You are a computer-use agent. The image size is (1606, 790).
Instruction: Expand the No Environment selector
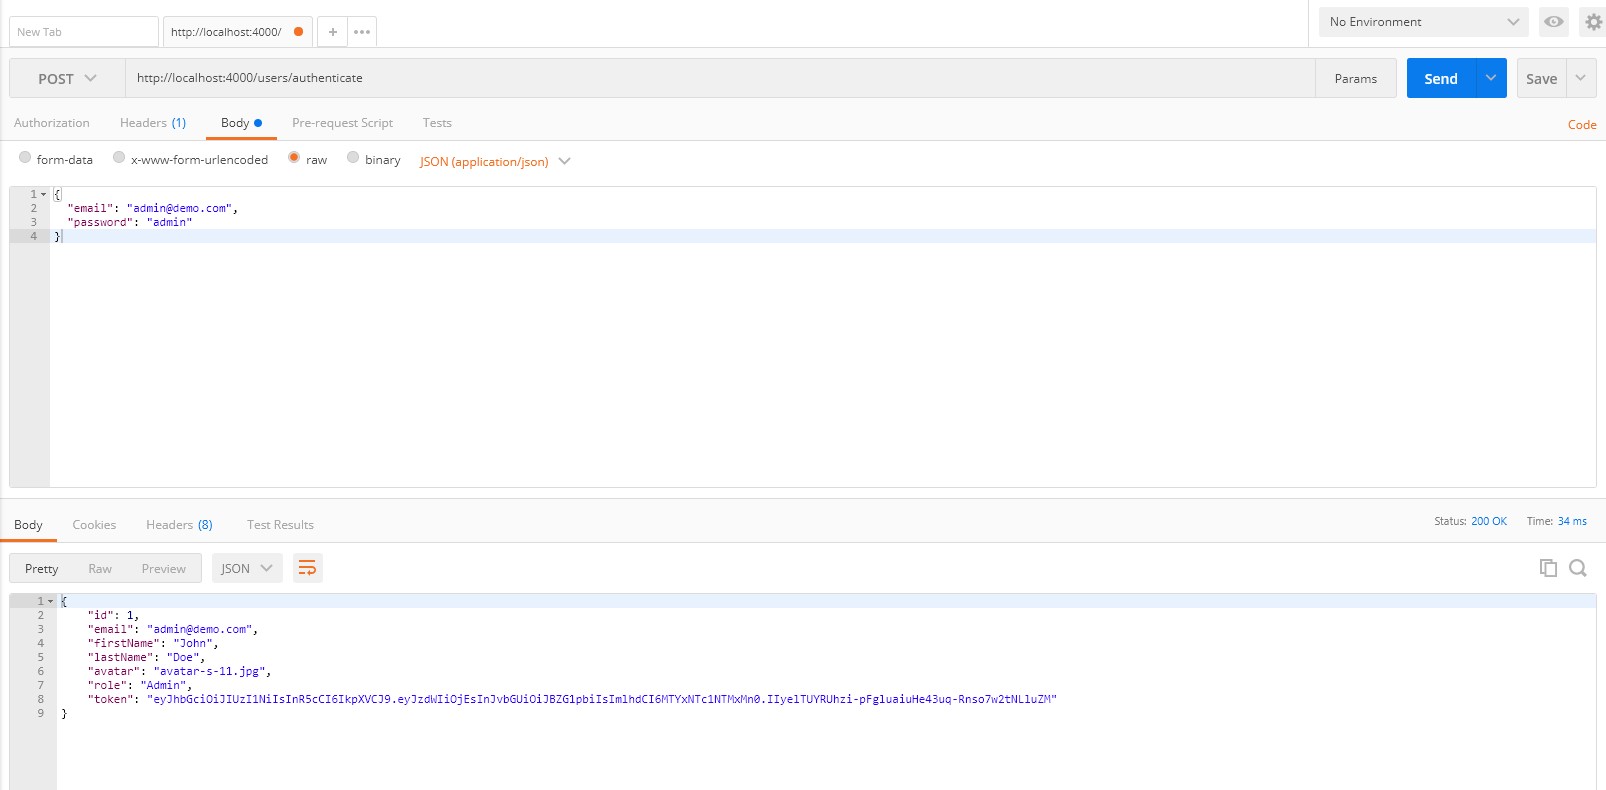point(1423,22)
